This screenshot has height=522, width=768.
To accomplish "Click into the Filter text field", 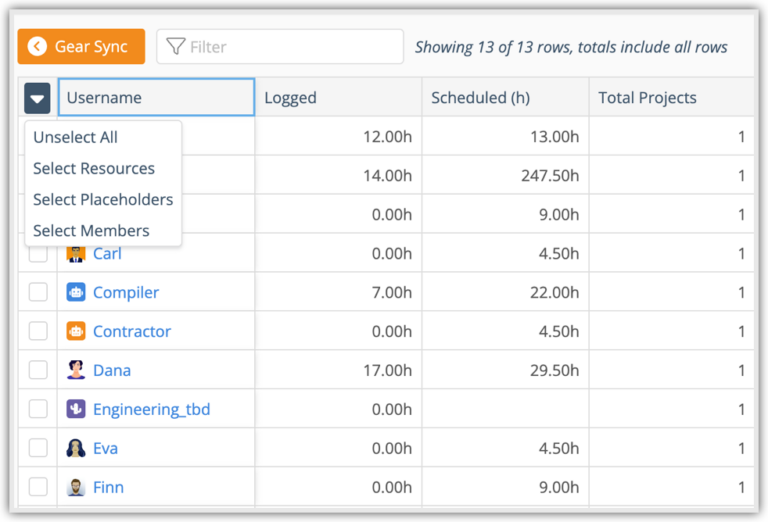I will (x=290, y=47).
